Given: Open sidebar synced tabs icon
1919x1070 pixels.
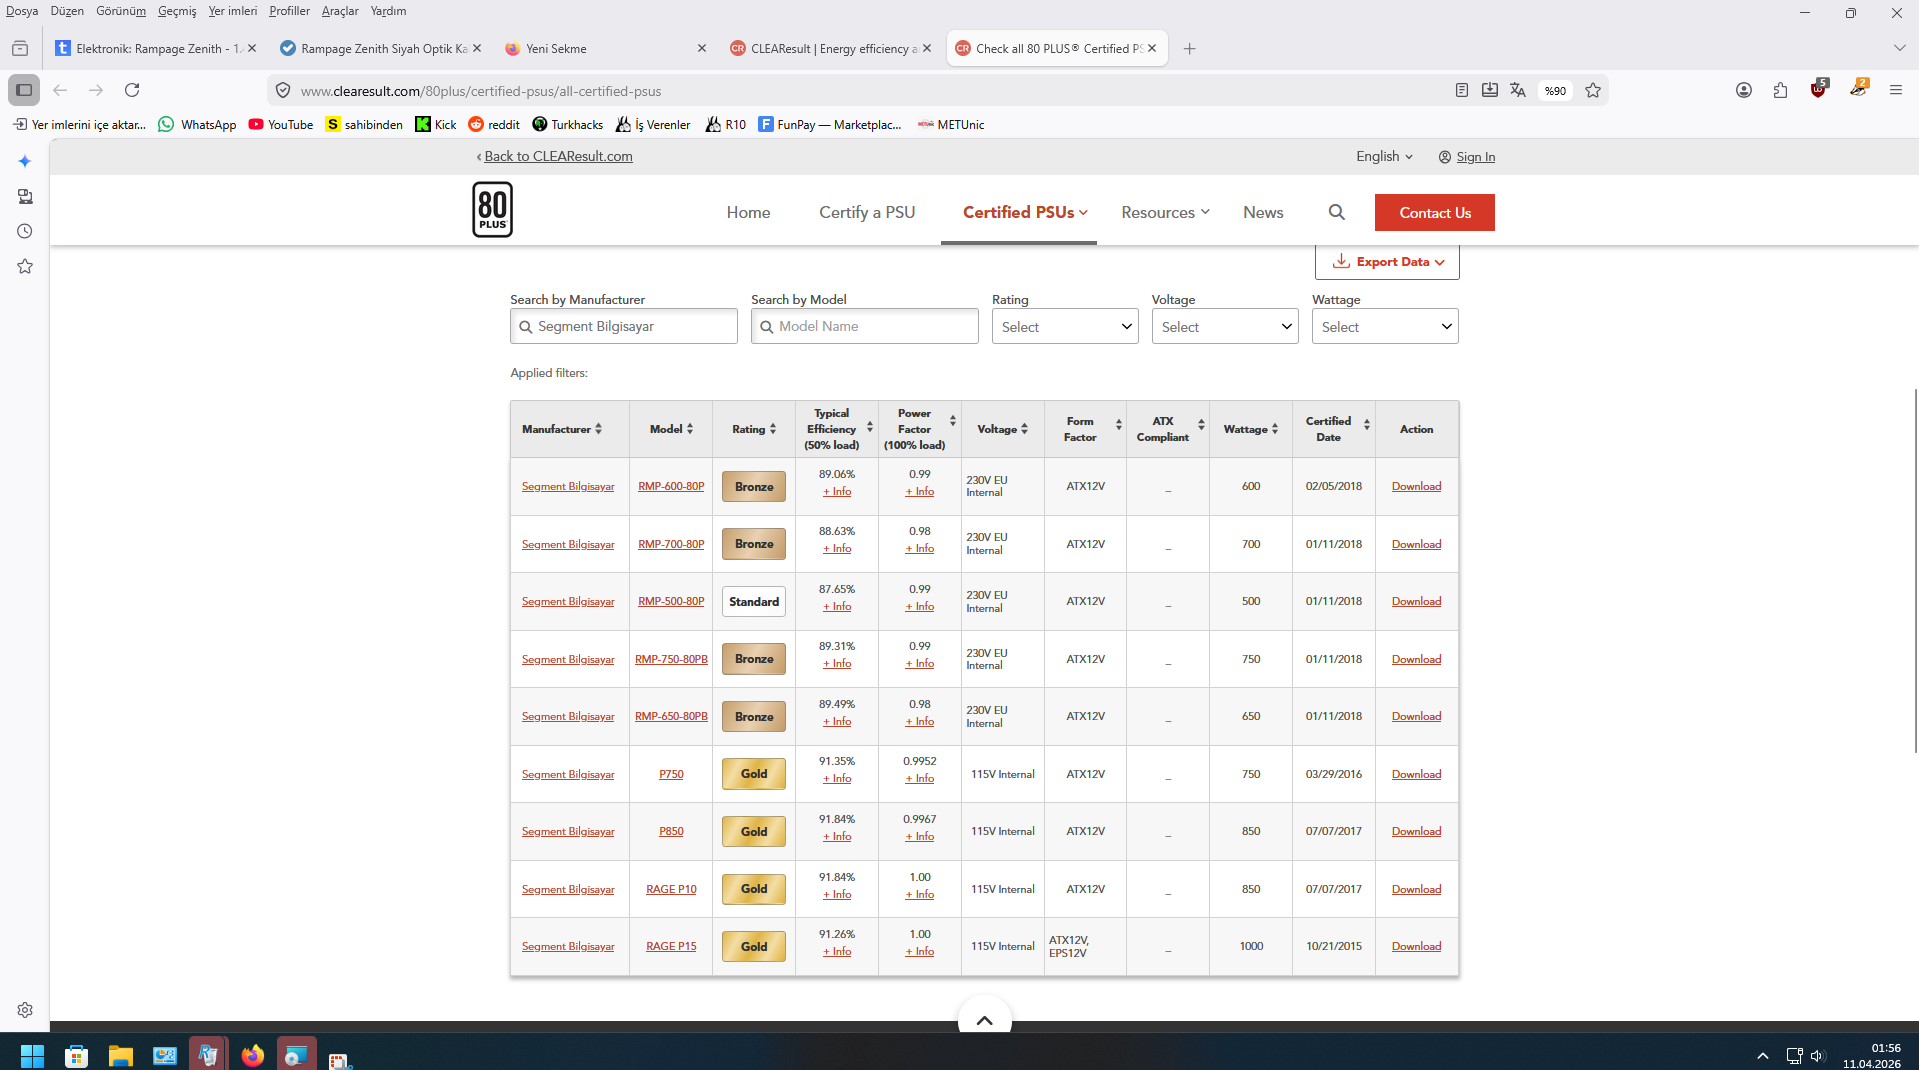Looking at the screenshot, I should [25, 196].
